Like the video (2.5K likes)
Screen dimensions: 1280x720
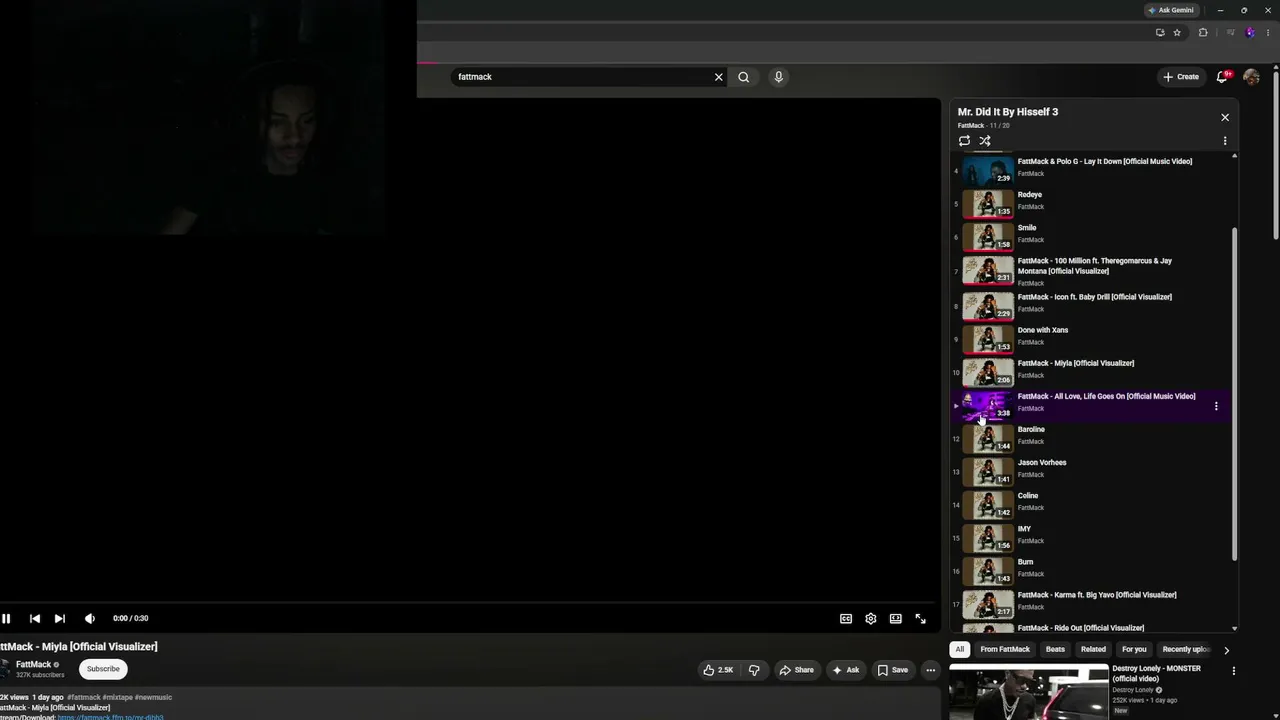pyautogui.click(x=719, y=670)
